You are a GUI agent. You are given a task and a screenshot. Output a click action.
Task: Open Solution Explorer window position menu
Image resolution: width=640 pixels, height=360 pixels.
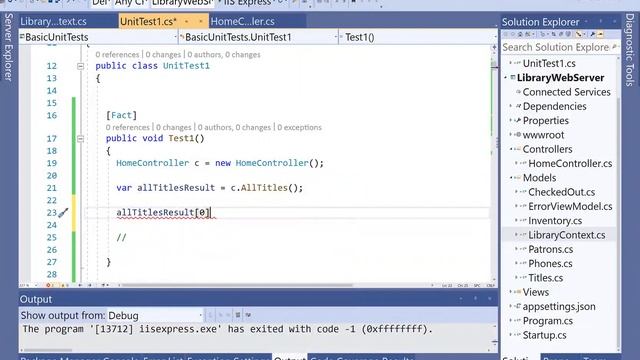click(587, 21)
